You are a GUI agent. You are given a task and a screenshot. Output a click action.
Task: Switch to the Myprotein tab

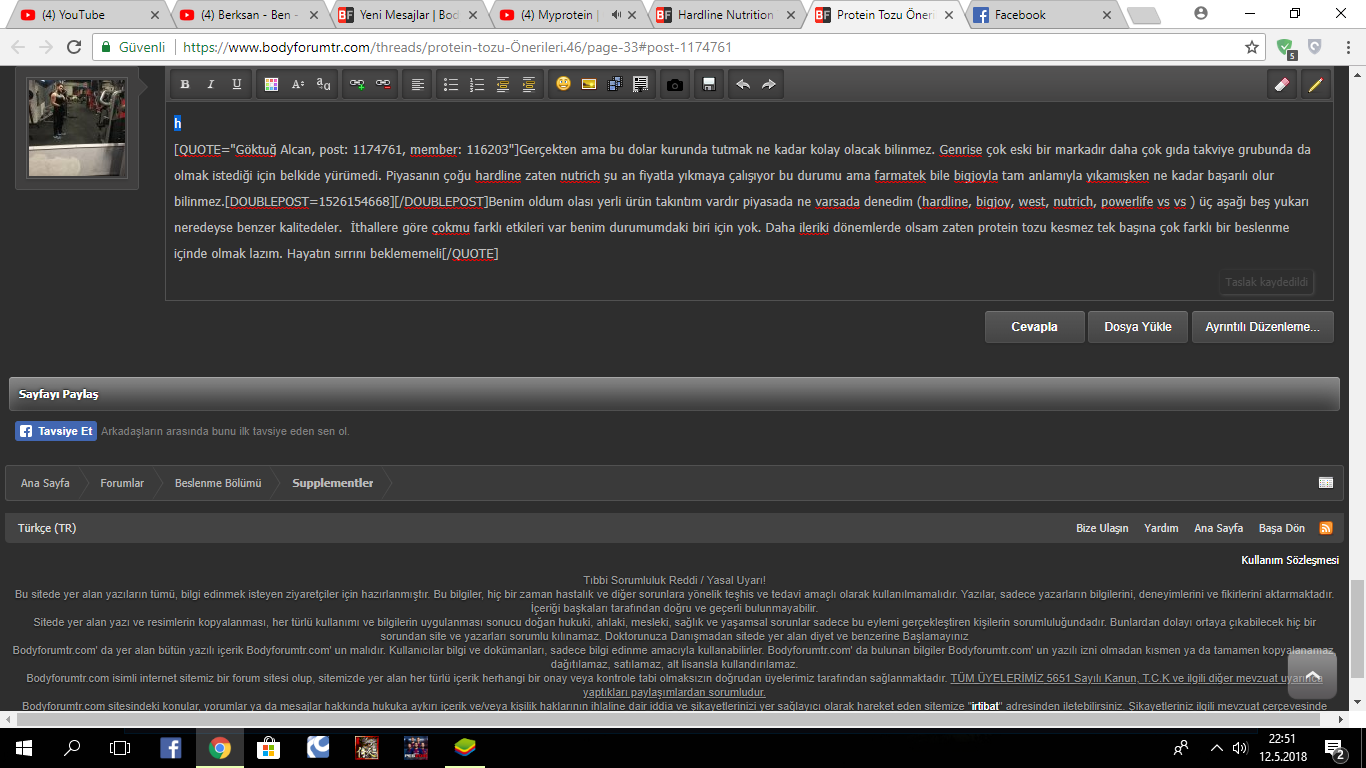(x=565, y=15)
